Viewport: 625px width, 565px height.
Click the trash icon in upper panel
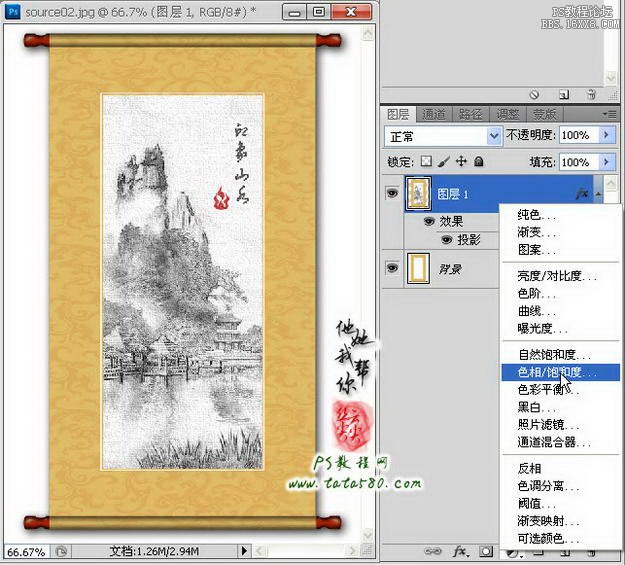pyautogui.click(x=592, y=95)
